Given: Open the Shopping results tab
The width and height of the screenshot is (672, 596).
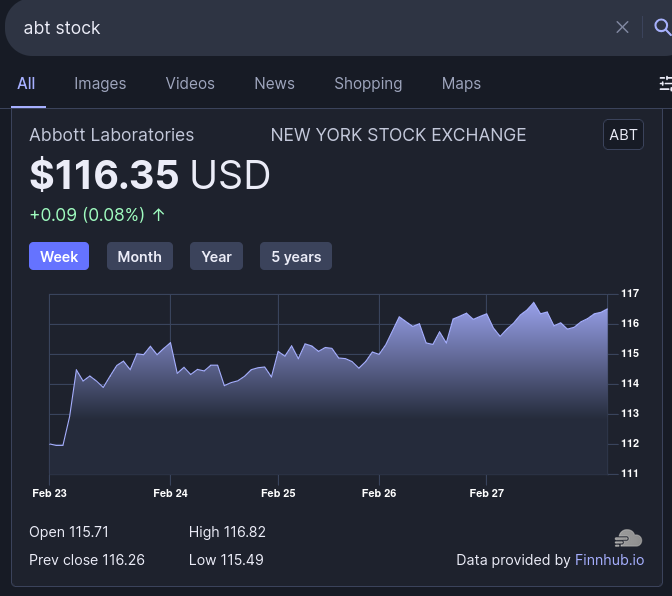Looking at the screenshot, I should 368,84.
